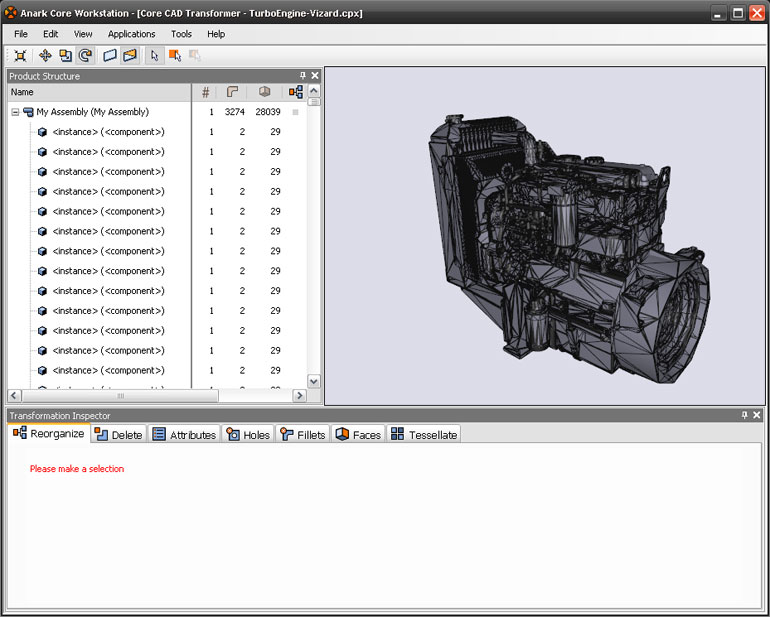This screenshot has width=770, height=617.
Task: Minimize the Anark Core Workstation window
Action: click(718, 13)
